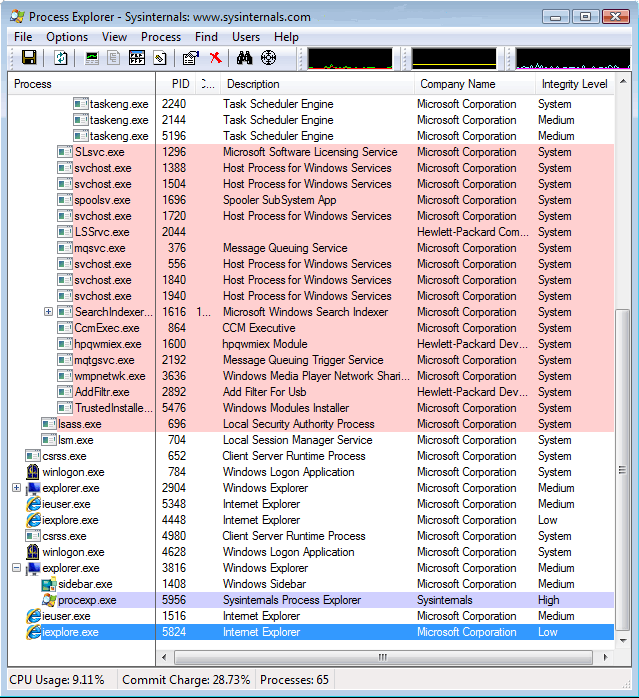This screenshot has width=639, height=698.
Task: Click the 'Message Queuing Trigger Service' description
Action: coord(303,360)
